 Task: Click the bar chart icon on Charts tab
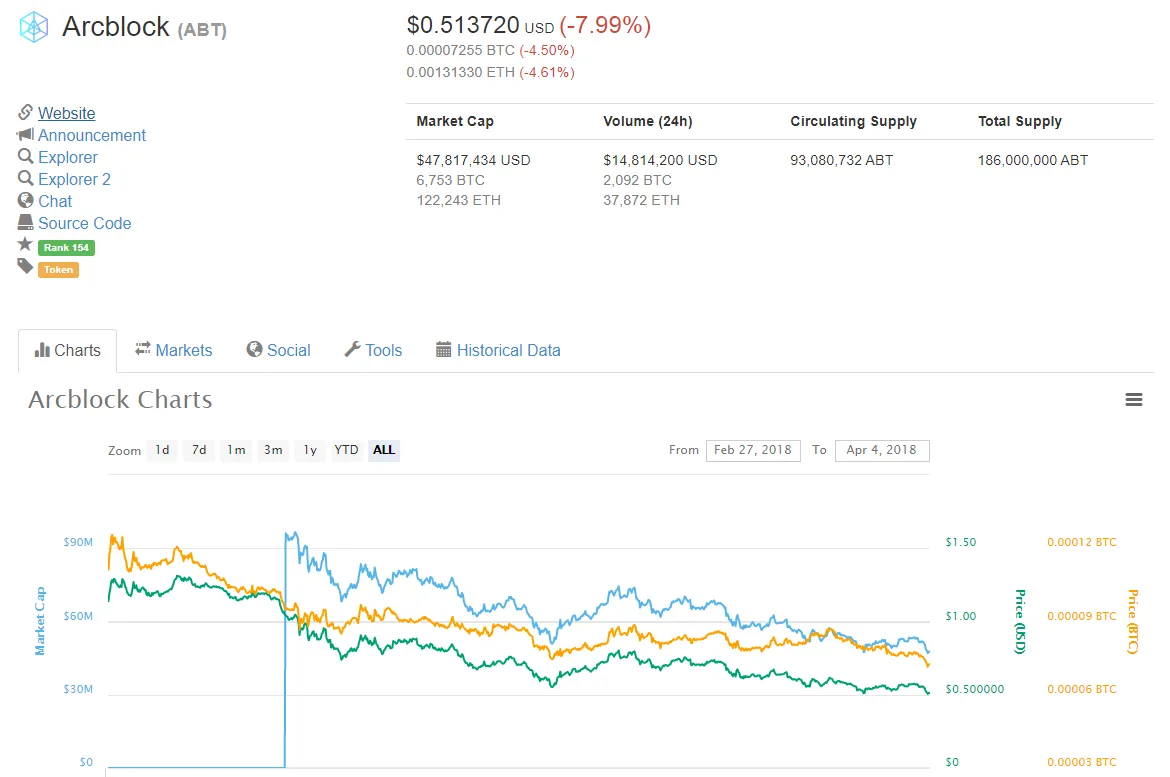coord(43,350)
